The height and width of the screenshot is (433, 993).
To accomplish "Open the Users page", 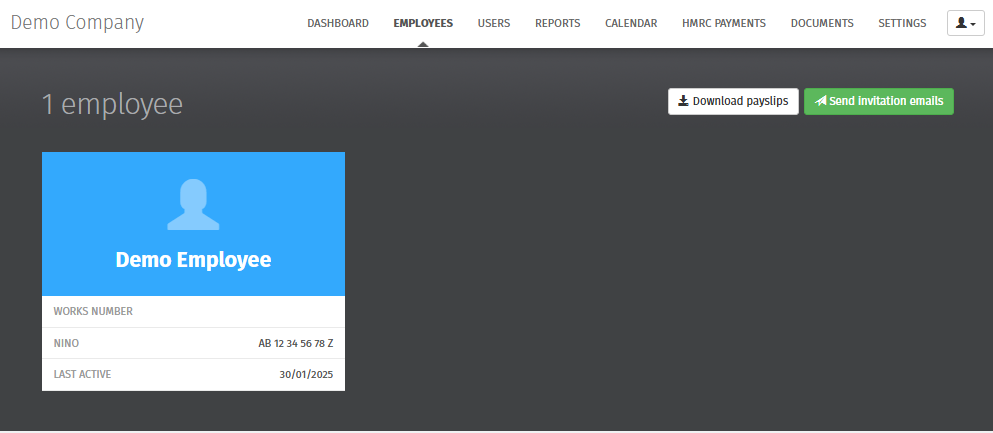I will coord(494,23).
